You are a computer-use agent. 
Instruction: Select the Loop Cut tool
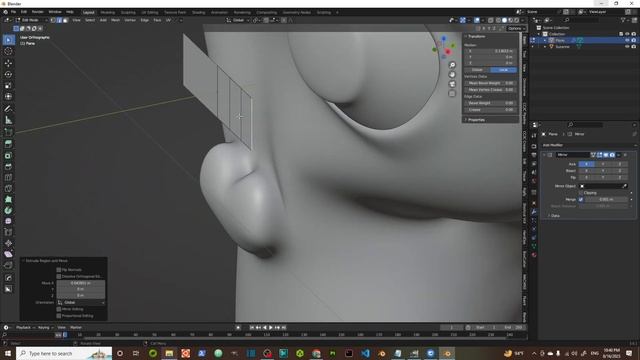pos(8,177)
